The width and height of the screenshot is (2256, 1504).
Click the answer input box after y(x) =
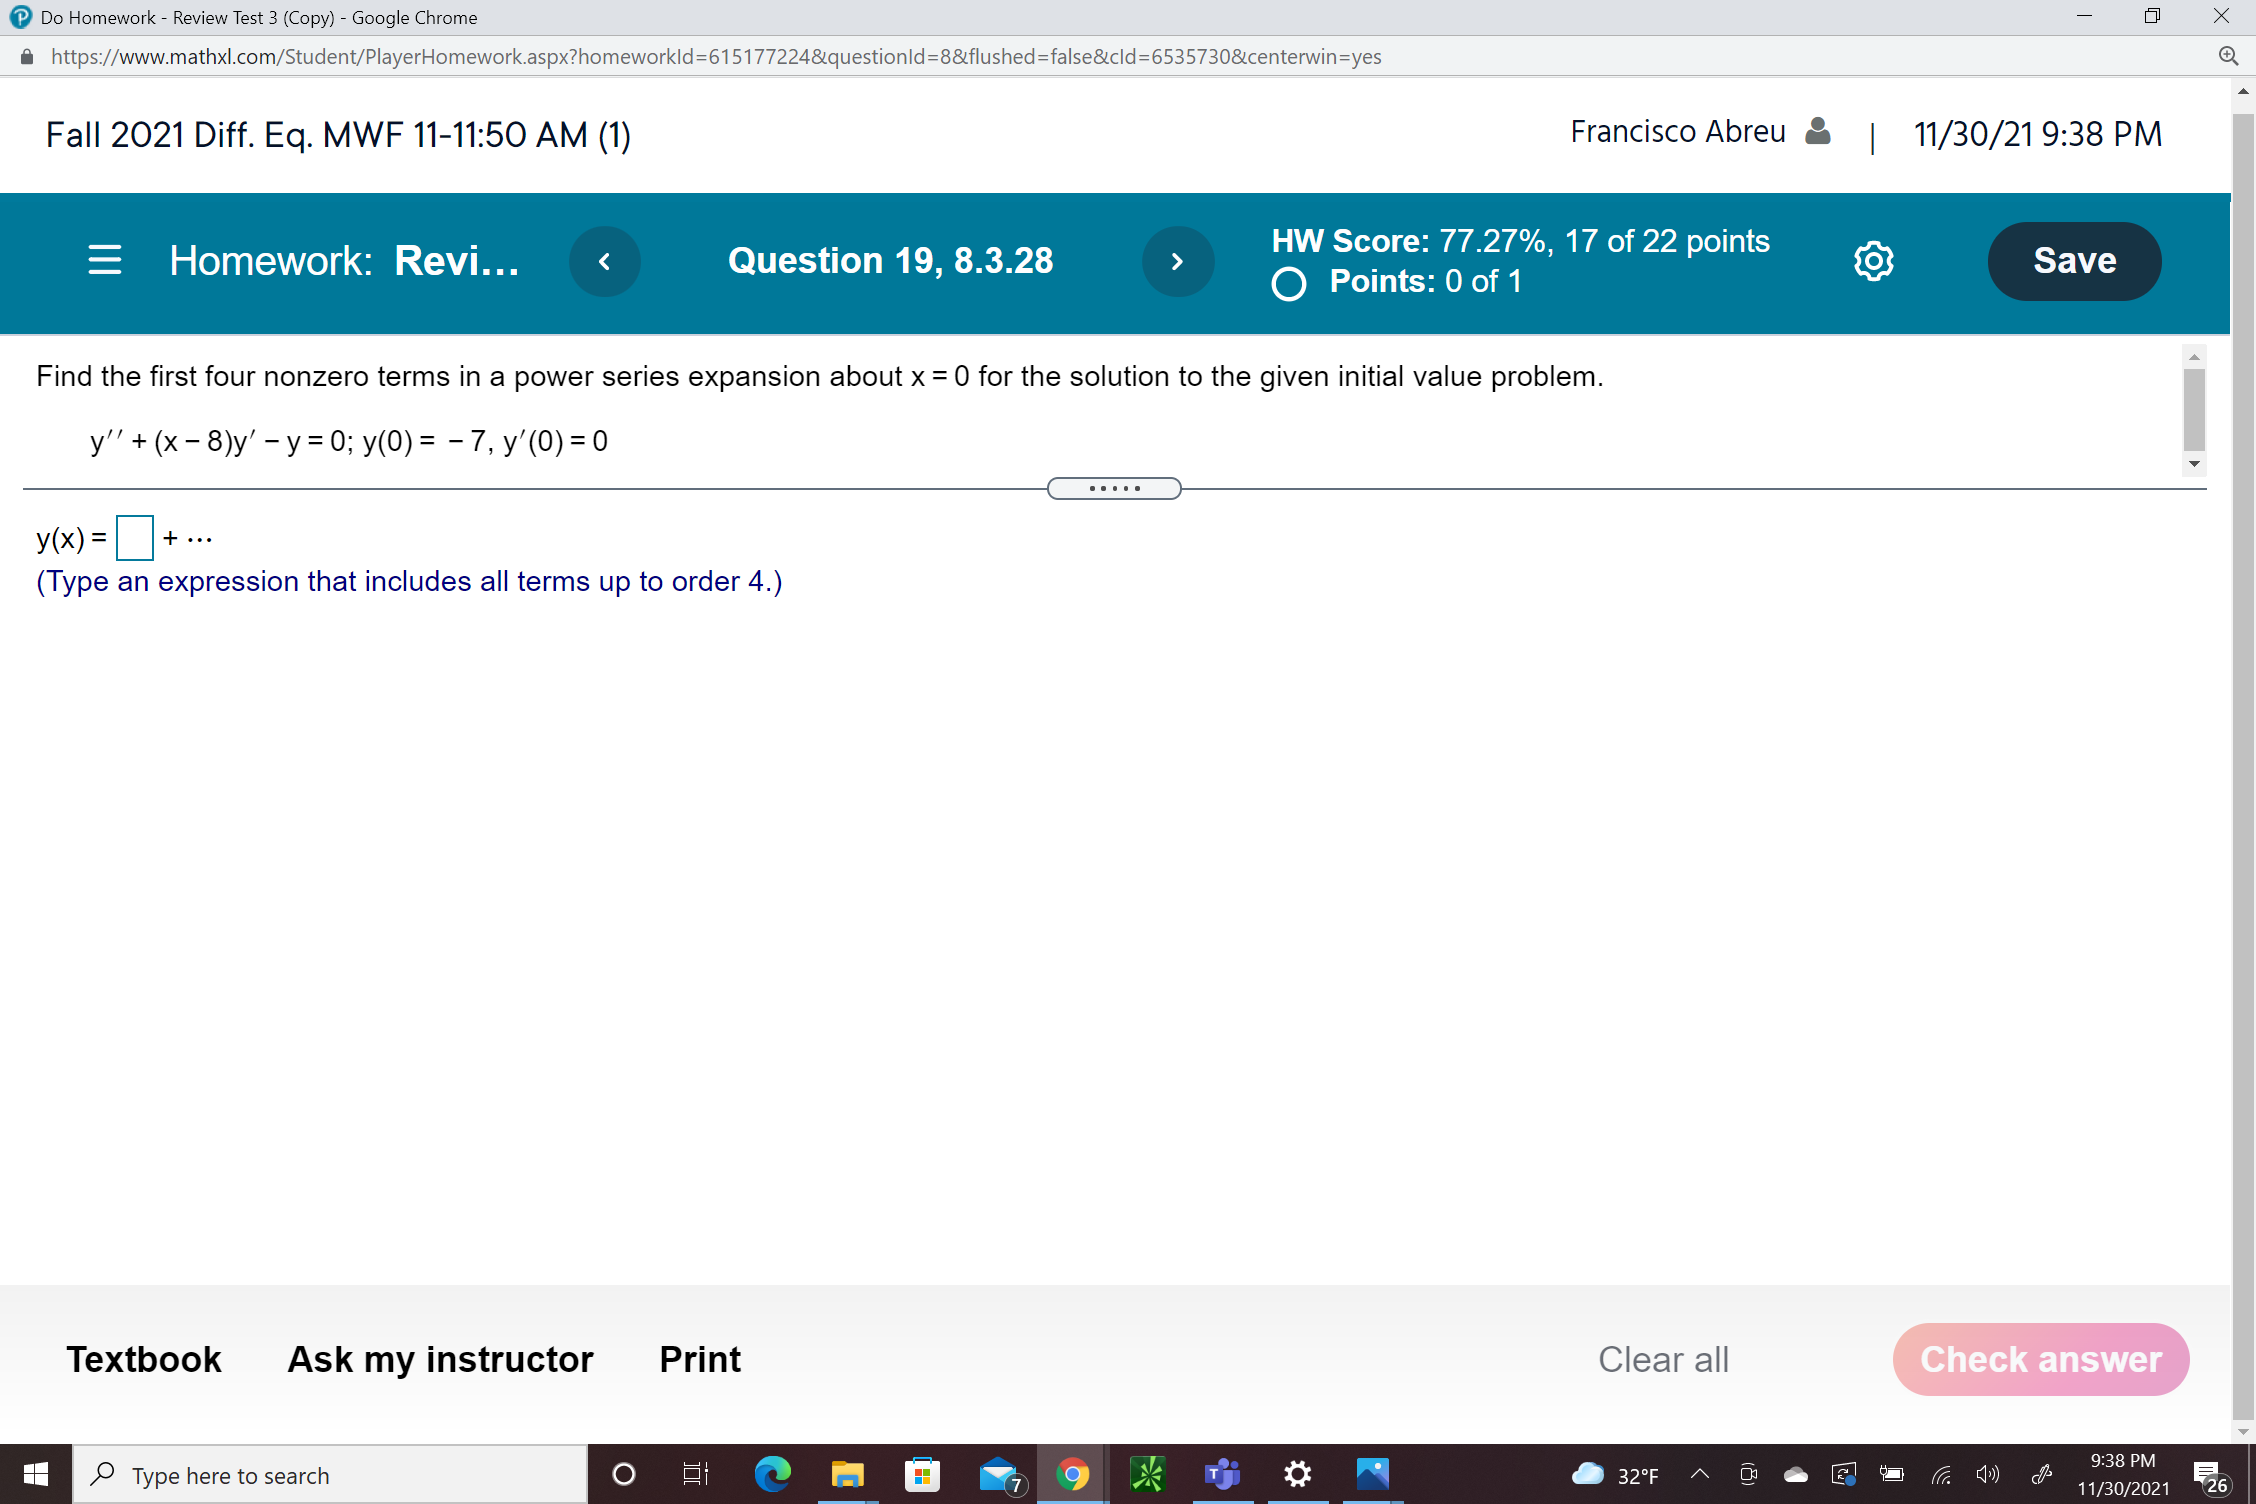click(x=134, y=537)
